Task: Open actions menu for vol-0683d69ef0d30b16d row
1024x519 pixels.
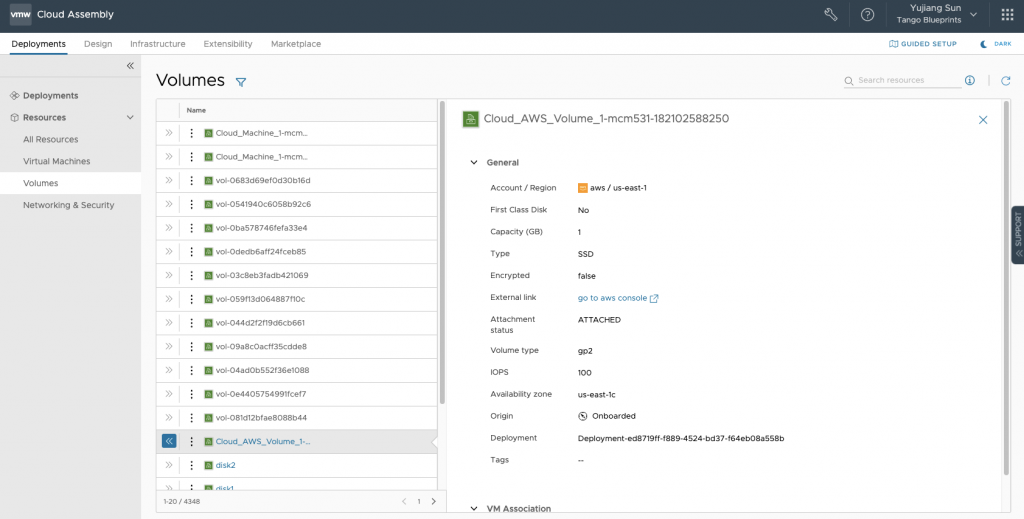Action: point(191,180)
